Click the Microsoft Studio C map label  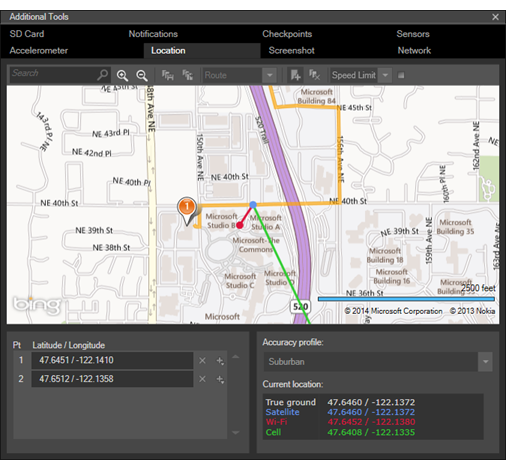coord(240,281)
